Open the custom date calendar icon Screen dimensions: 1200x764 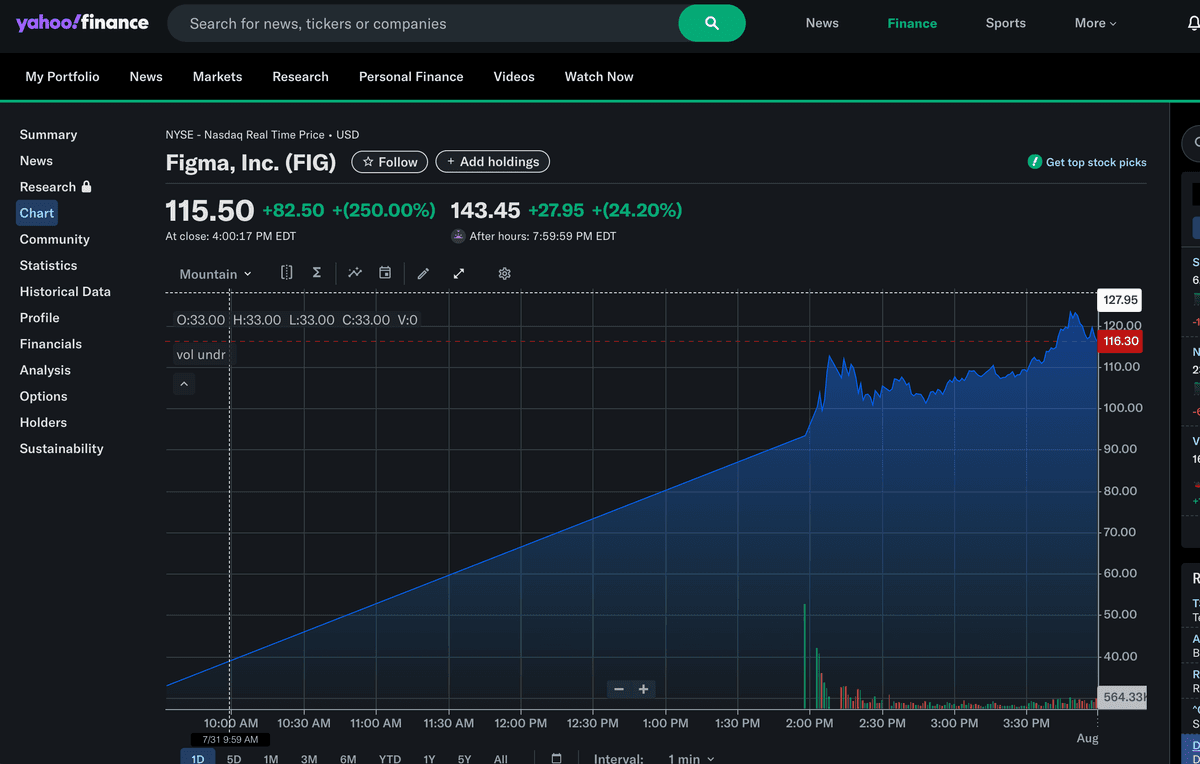pyautogui.click(x=557, y=759)
